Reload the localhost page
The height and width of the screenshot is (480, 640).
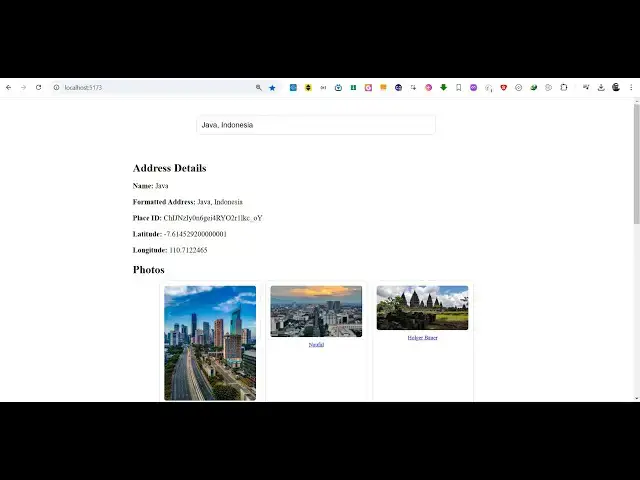38,87
